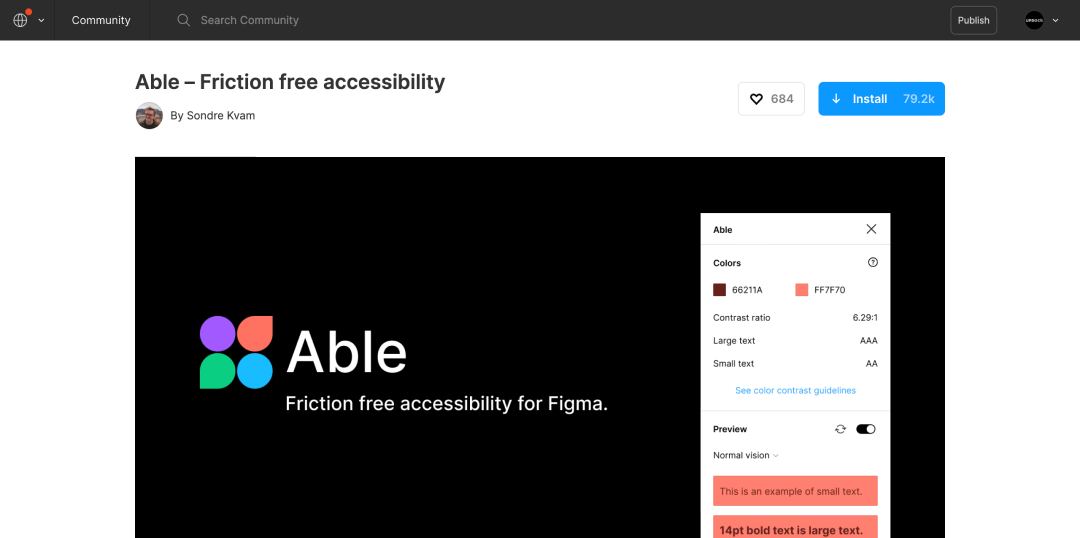Click the 66211A hex value text
The height and width of the screenshot is (538, 1080).
747,290
